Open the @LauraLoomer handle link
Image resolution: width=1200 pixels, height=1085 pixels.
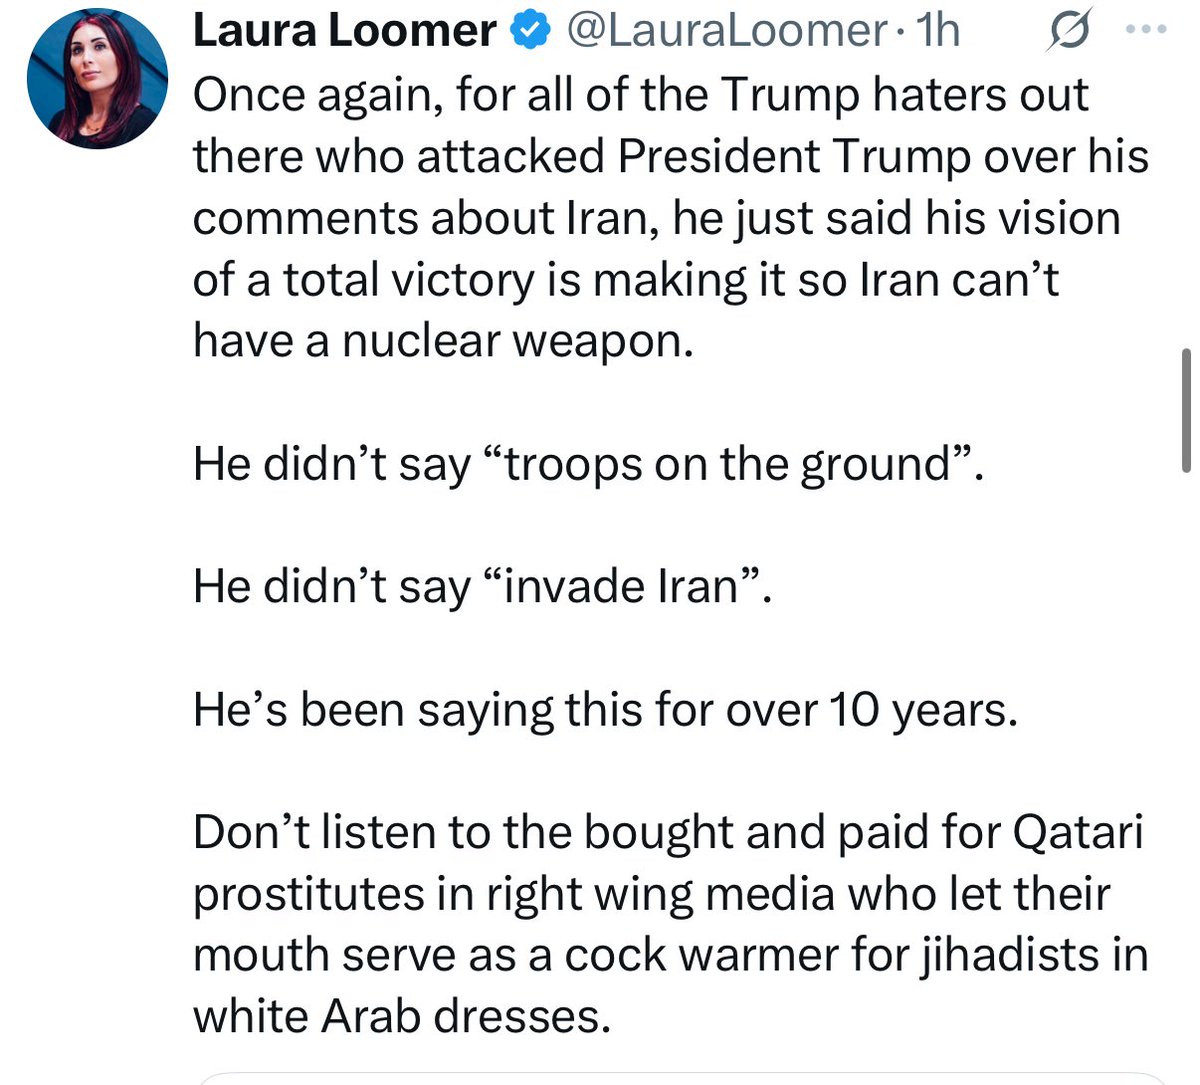tap(725, 31)
